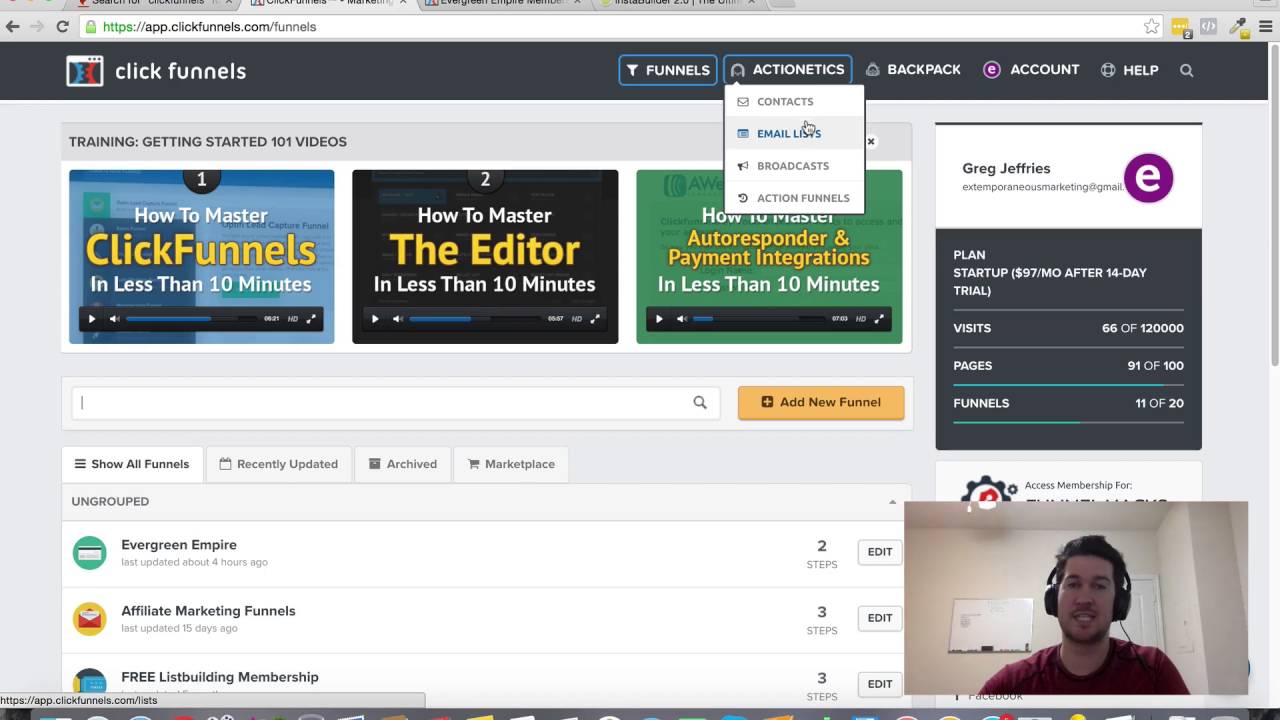Select Broadcasts from the Actionetics dropdown

point(794,166)
